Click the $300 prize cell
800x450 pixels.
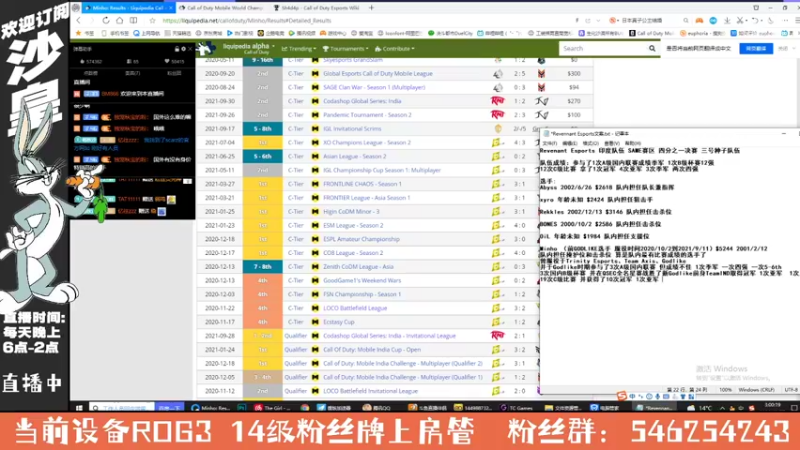pos(574,73)
